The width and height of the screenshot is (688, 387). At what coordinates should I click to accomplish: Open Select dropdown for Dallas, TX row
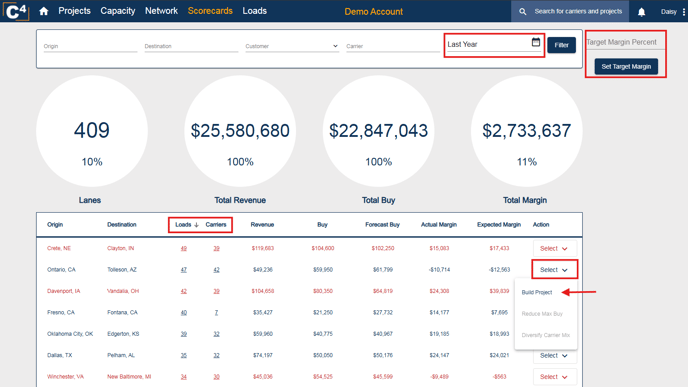555,355
